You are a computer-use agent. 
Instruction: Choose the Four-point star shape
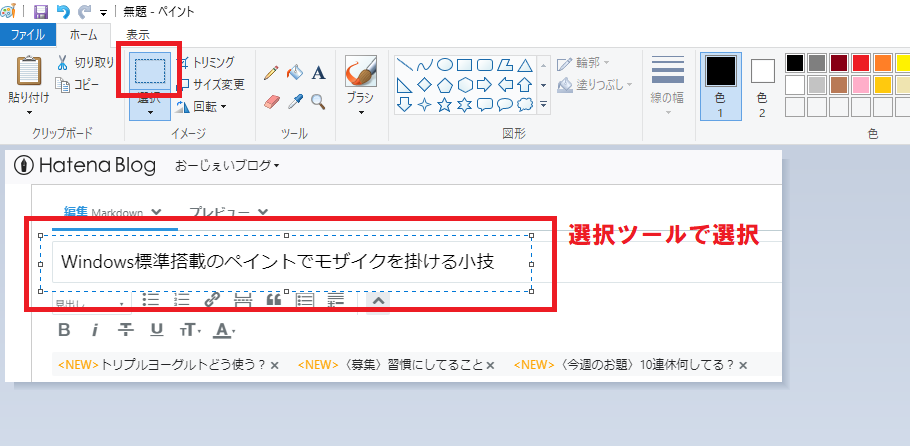[424, 105]
